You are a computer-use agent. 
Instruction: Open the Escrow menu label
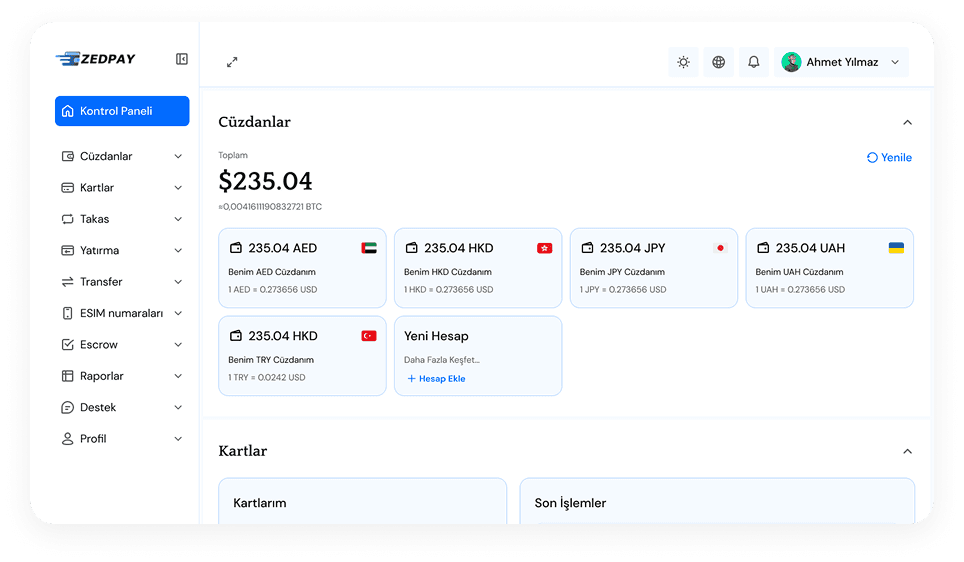point(98,344)
